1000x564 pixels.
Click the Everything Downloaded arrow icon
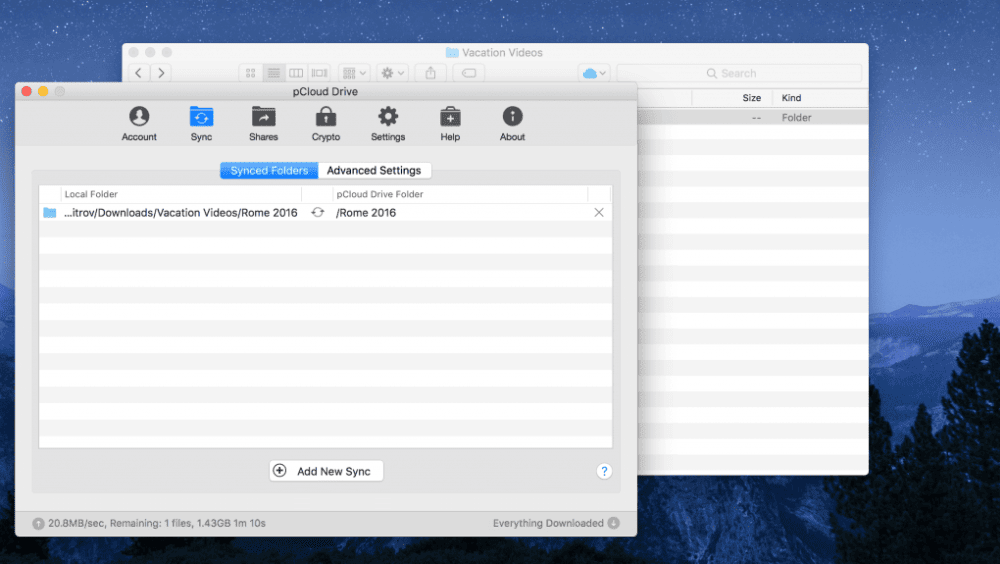point(614,523)
